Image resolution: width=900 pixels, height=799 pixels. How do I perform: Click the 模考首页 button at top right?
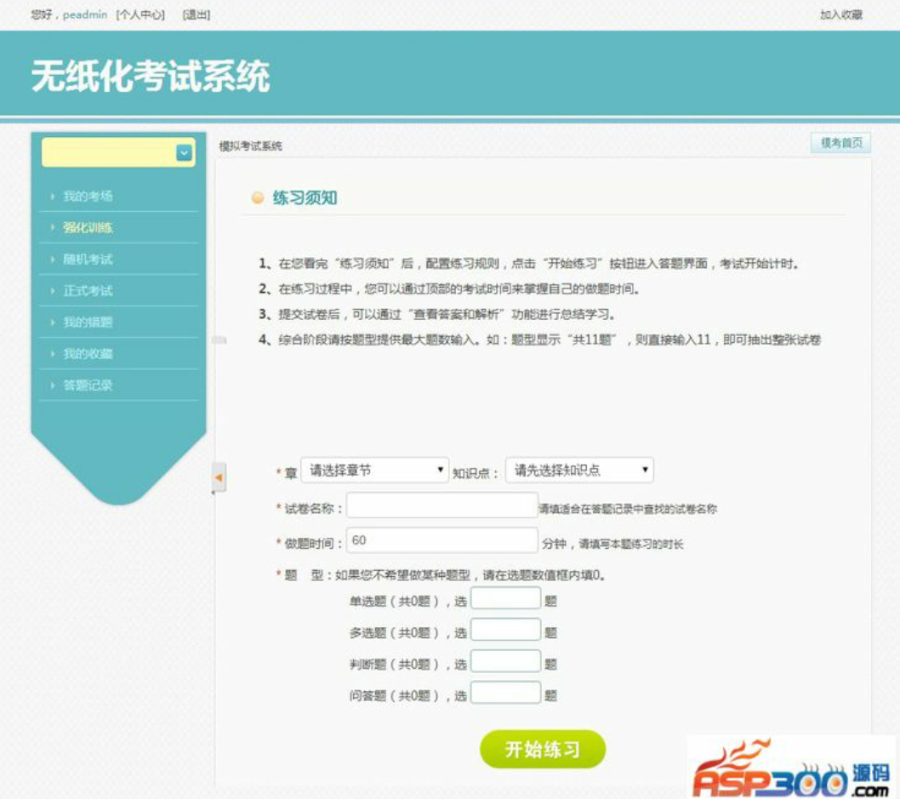point(841,142)
